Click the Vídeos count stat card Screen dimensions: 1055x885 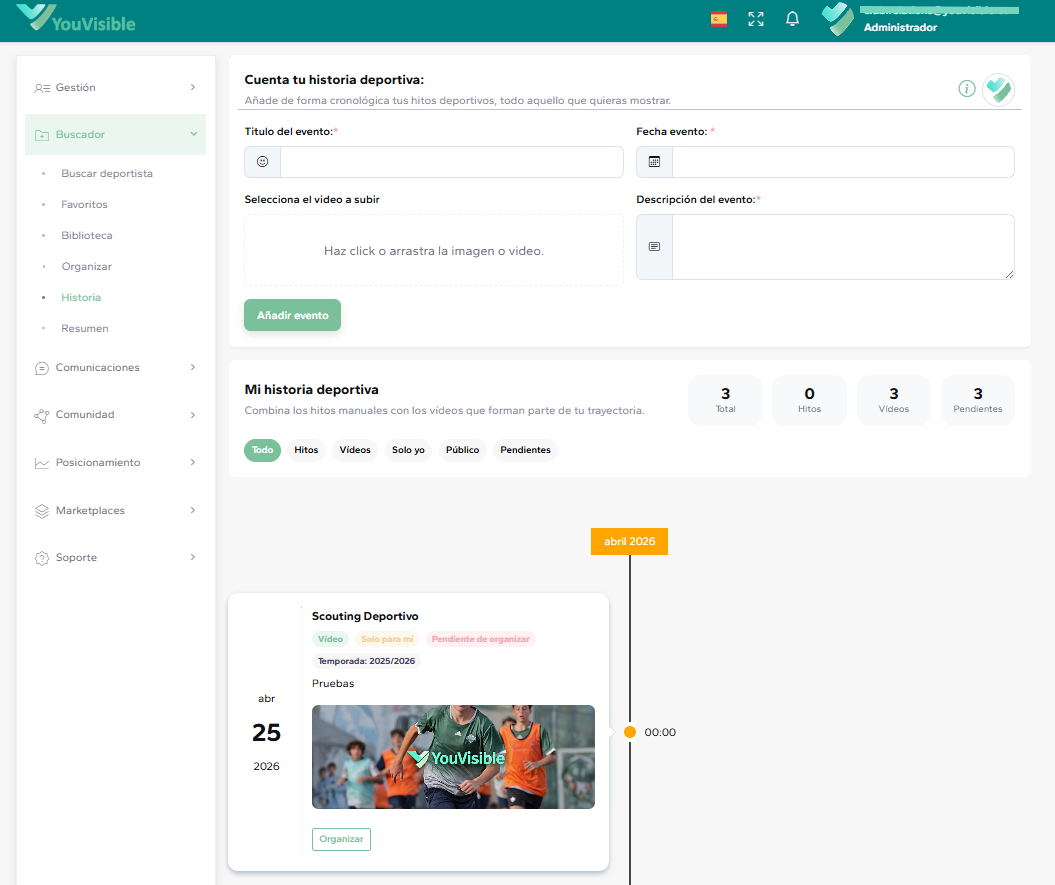tap(894, 400)
